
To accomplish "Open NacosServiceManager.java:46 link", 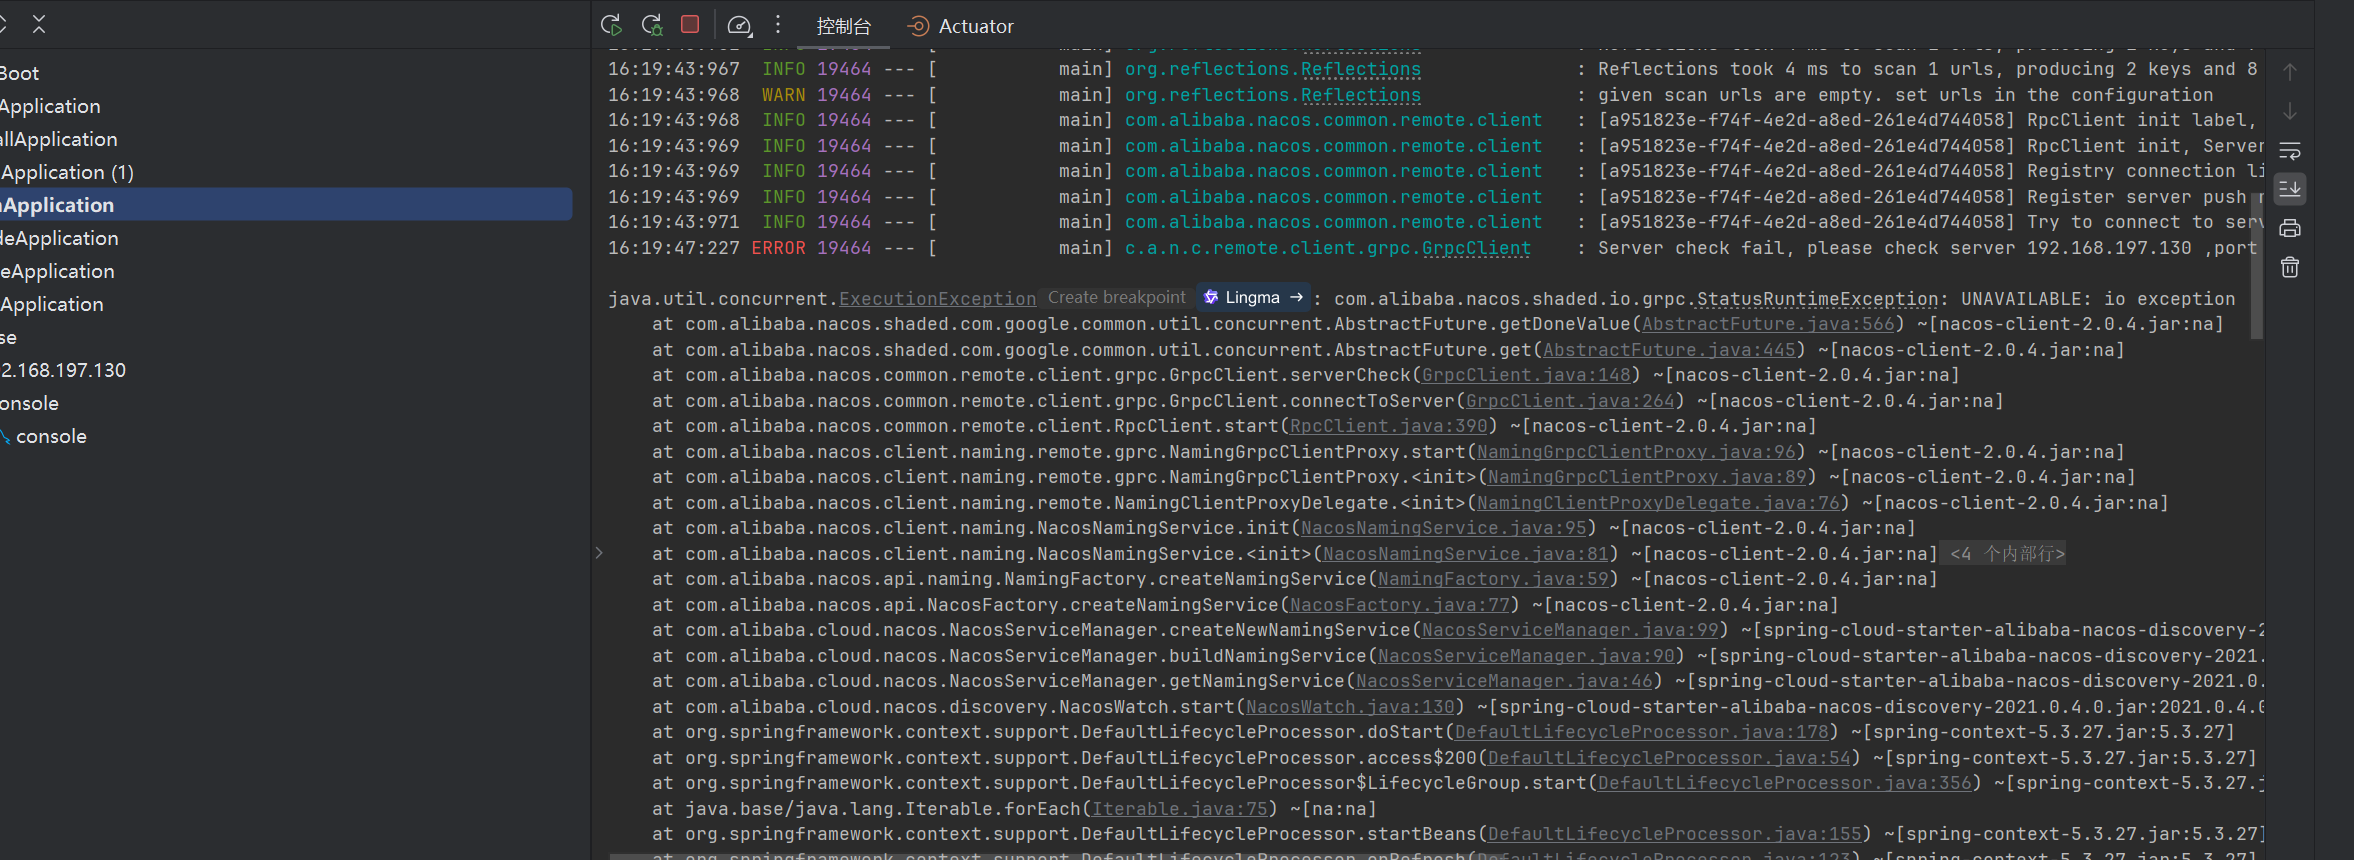I will [1504, 681].
